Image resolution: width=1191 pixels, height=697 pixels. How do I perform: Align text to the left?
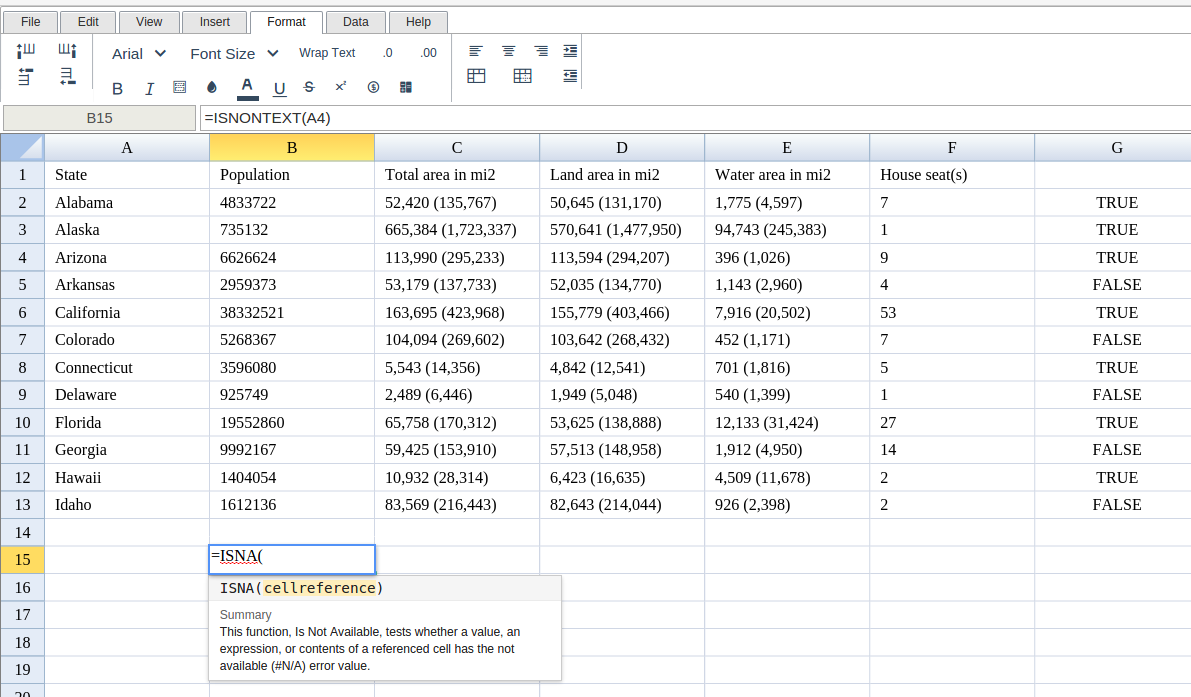476,51
